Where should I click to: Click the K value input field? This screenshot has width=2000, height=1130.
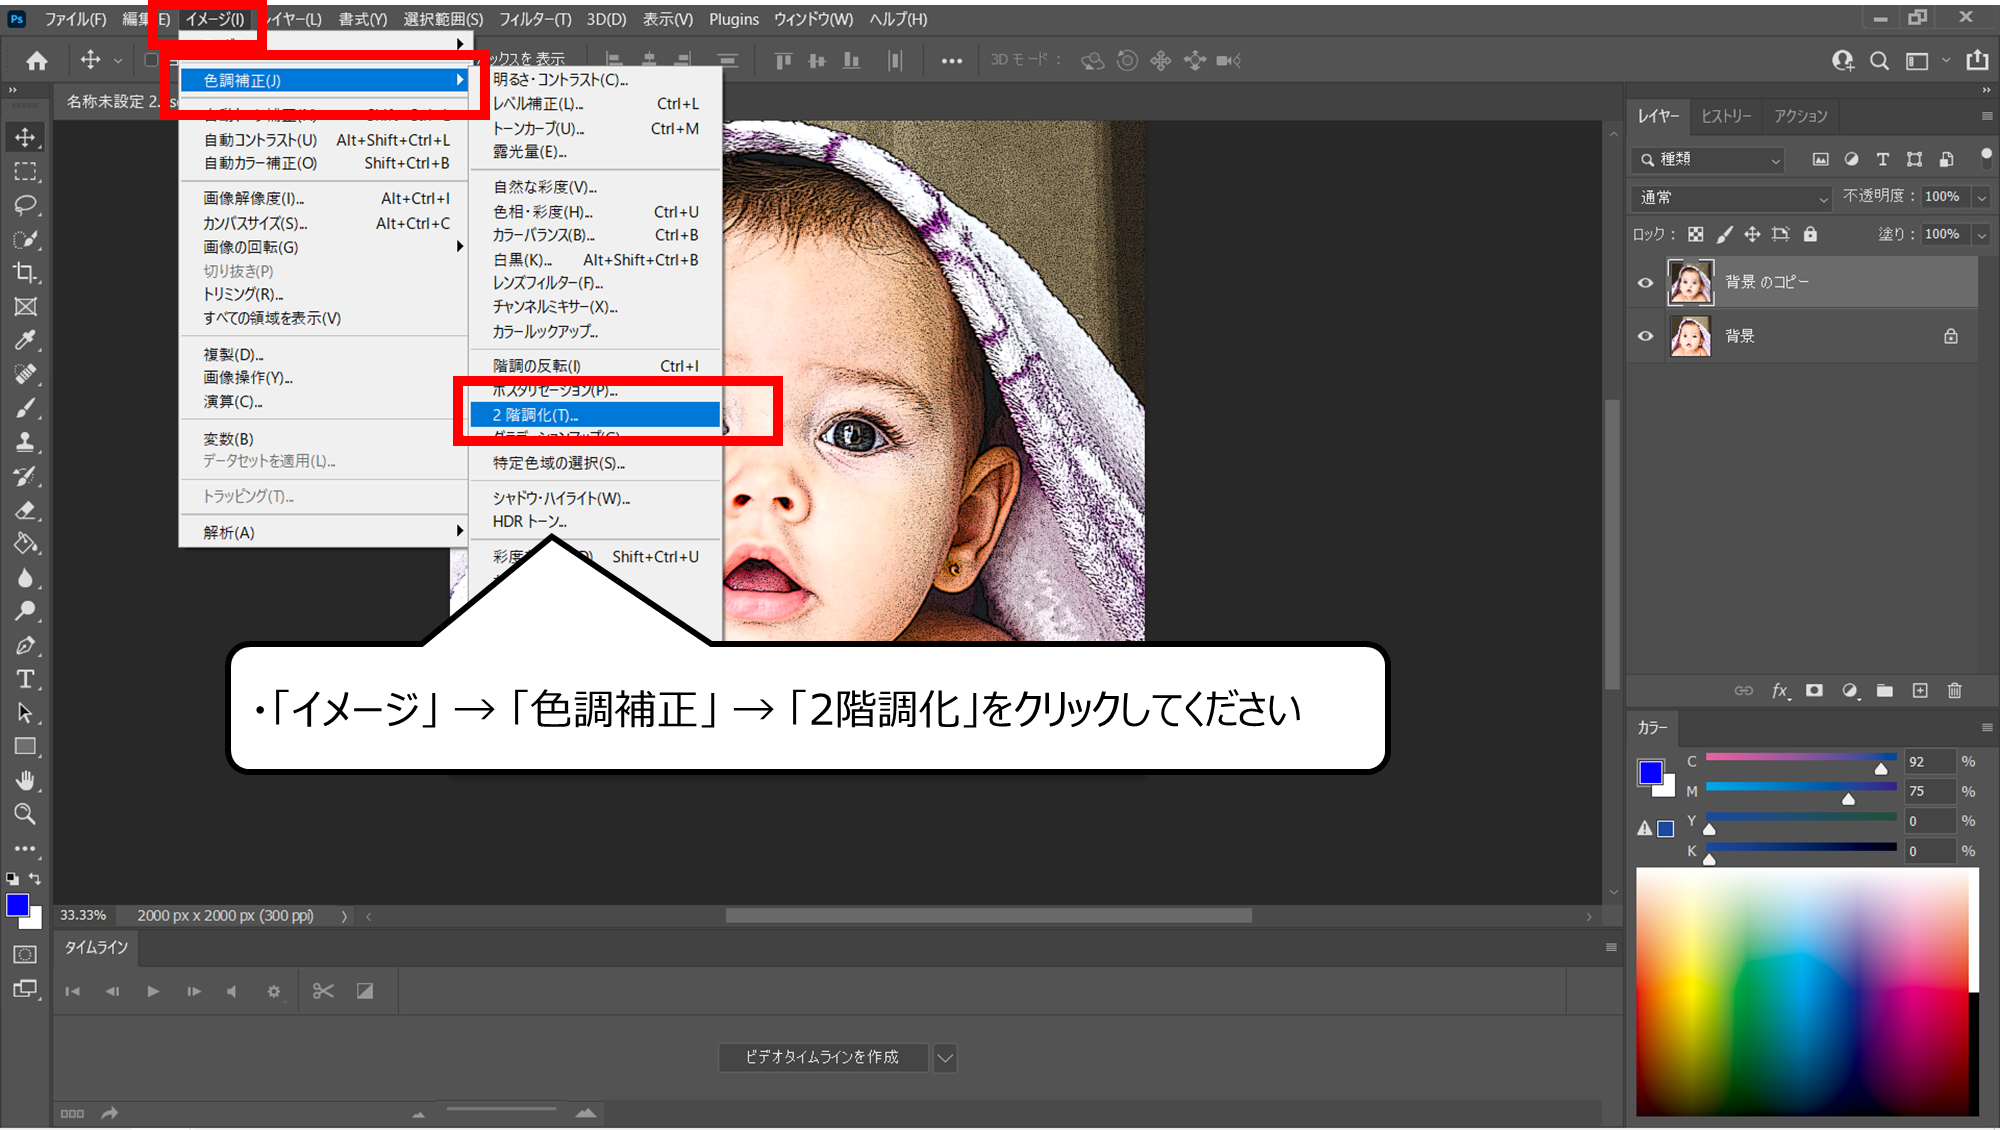[1929, 851]
